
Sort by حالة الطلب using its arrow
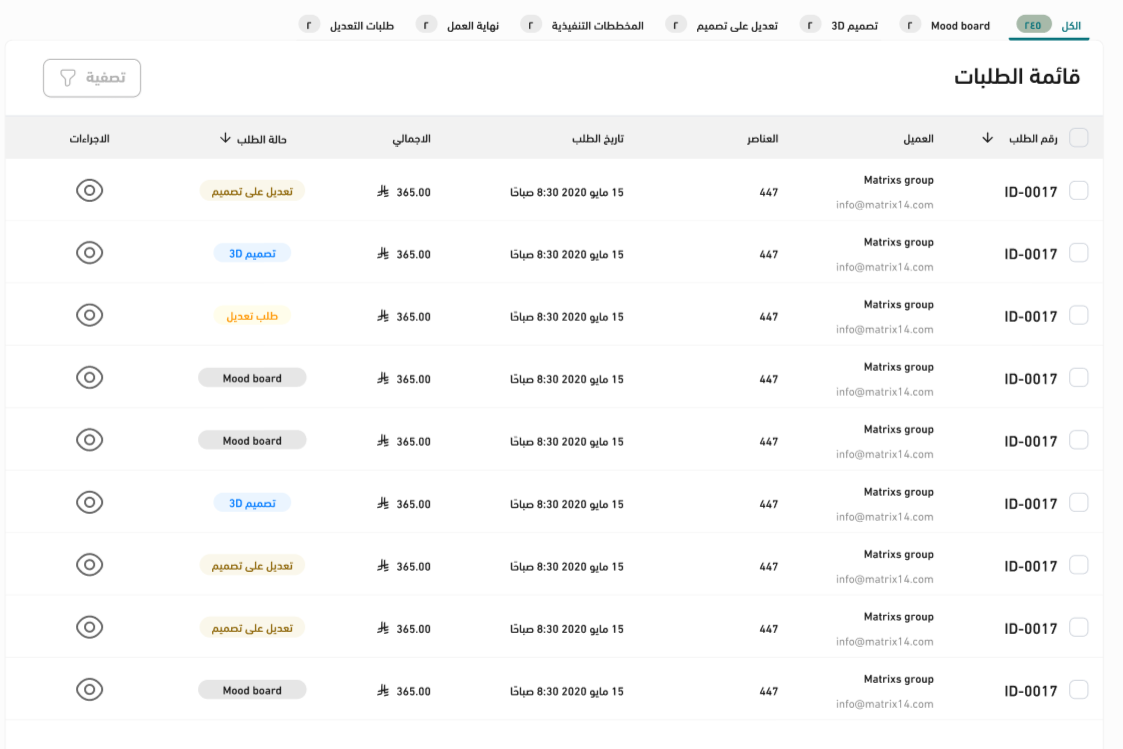click(225, 139)
